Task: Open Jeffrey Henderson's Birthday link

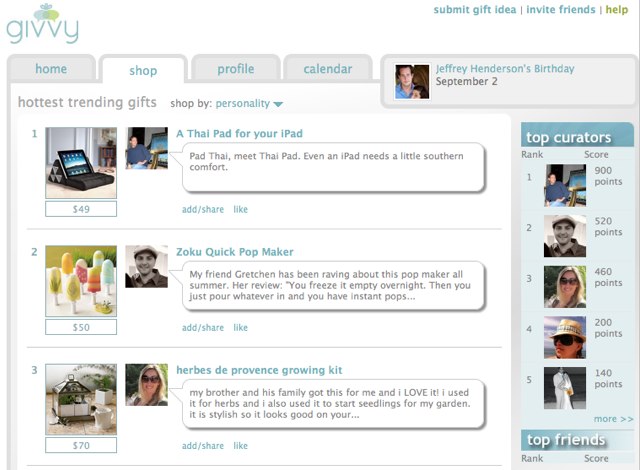Action: click(x=505, y=69)
